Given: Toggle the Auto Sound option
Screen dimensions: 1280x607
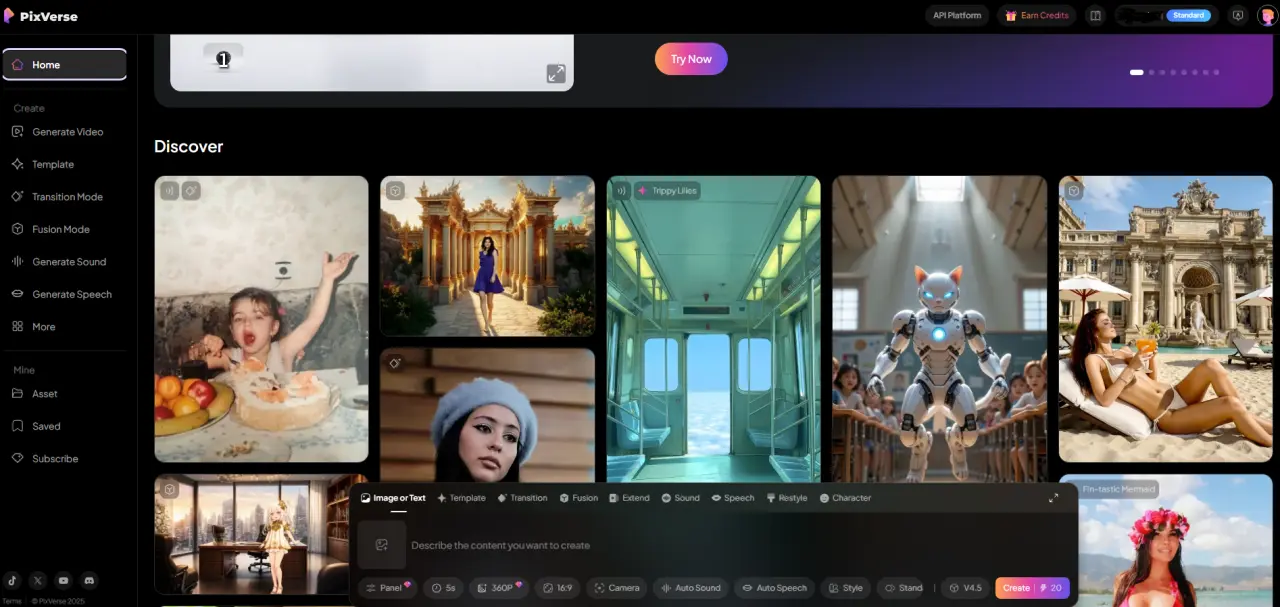Looking at the screenshot, I should pos(689,588).
